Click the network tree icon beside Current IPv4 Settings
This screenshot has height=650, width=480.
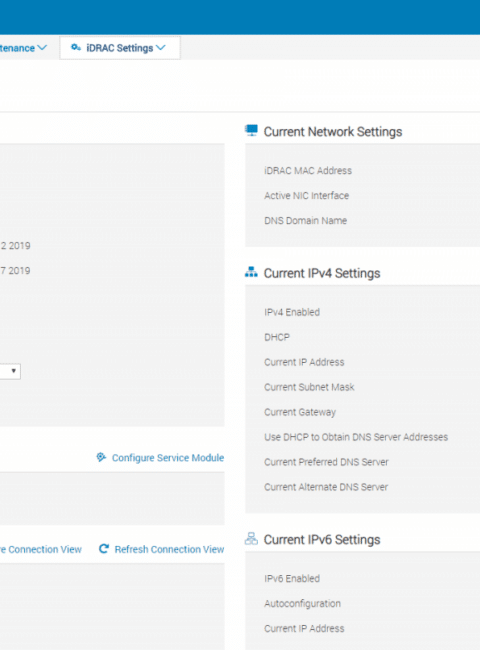pyautogui.click(x=251, y=272)
